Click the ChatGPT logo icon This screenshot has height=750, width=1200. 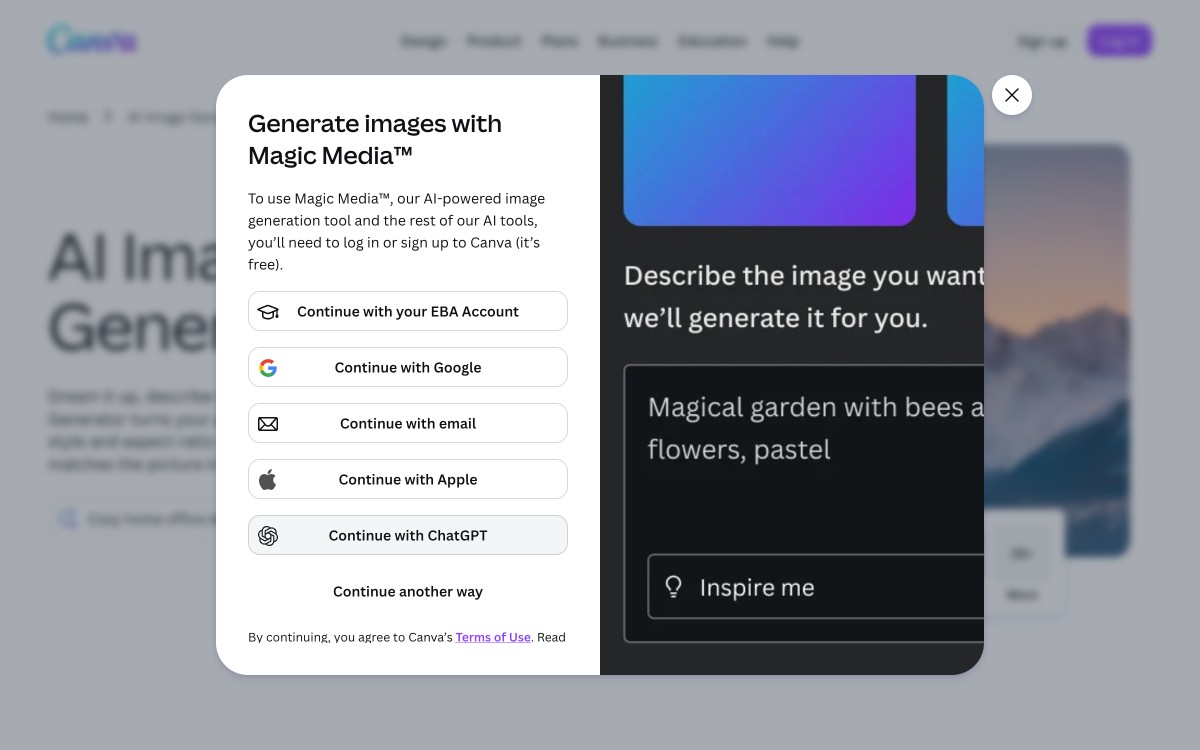[268, 536]
